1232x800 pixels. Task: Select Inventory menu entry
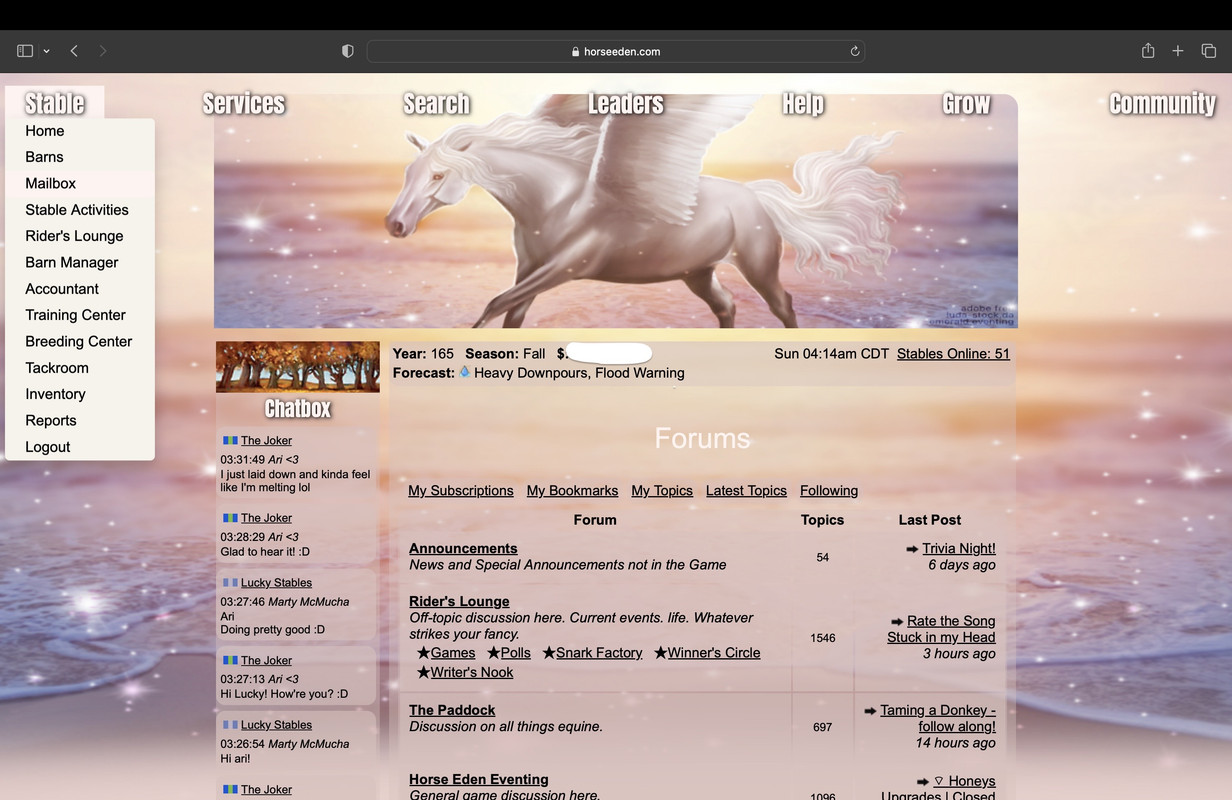(80, 394)
